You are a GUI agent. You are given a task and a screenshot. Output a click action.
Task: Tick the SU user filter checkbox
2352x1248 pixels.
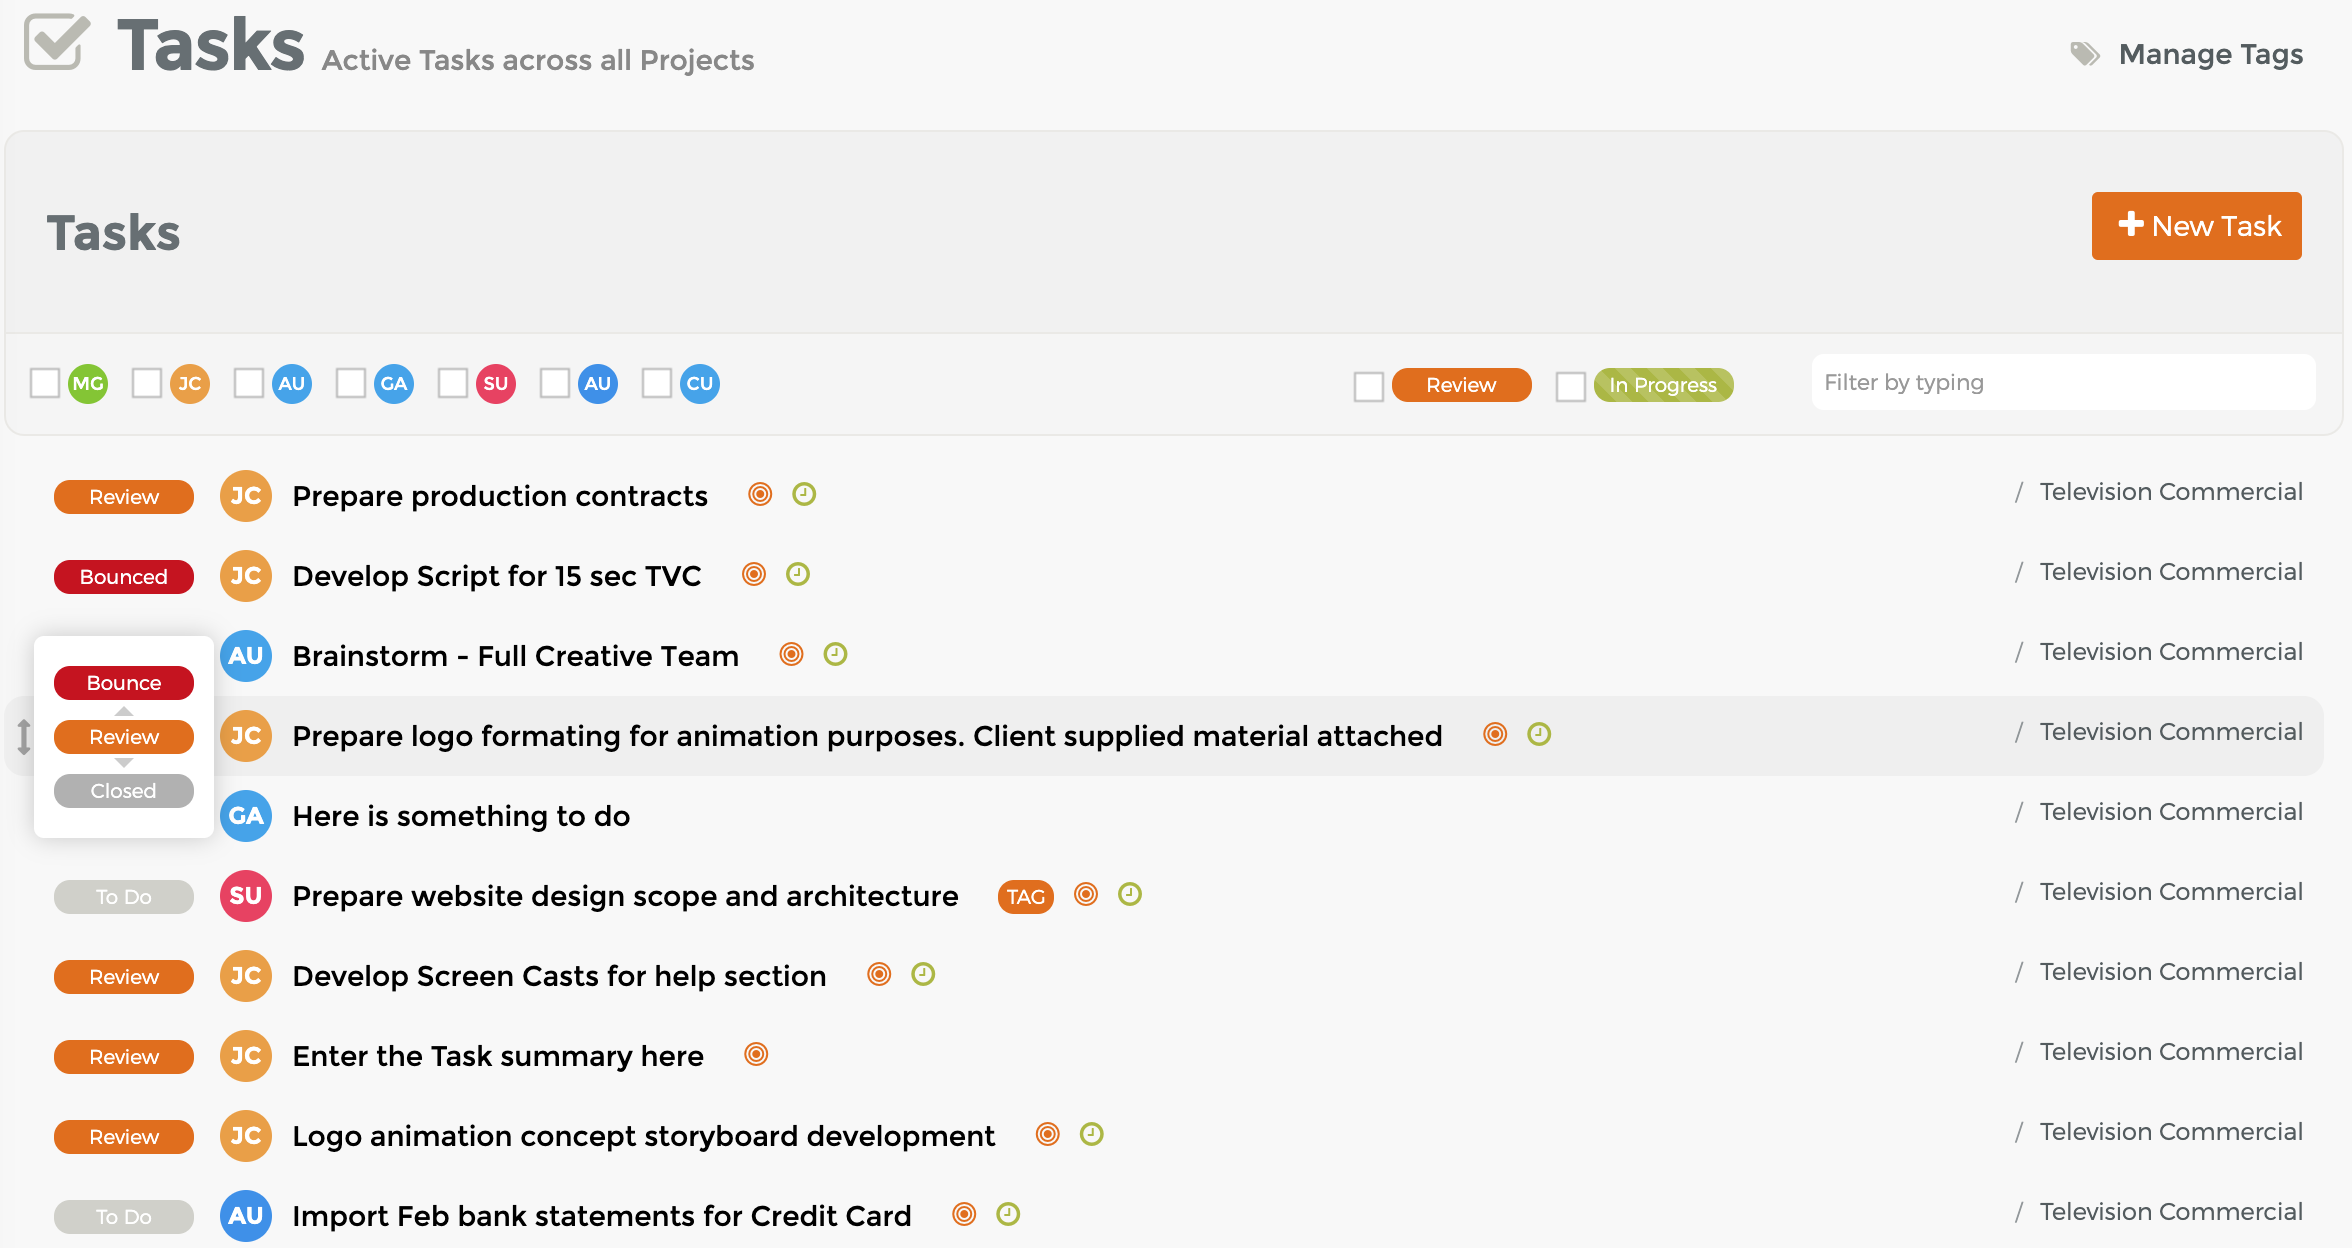coord(453,383)
